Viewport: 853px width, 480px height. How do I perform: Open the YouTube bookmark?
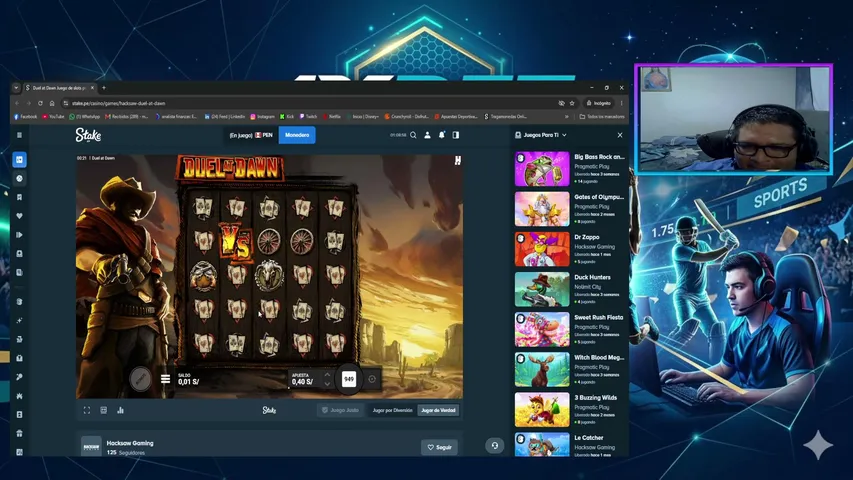point(53,116)
